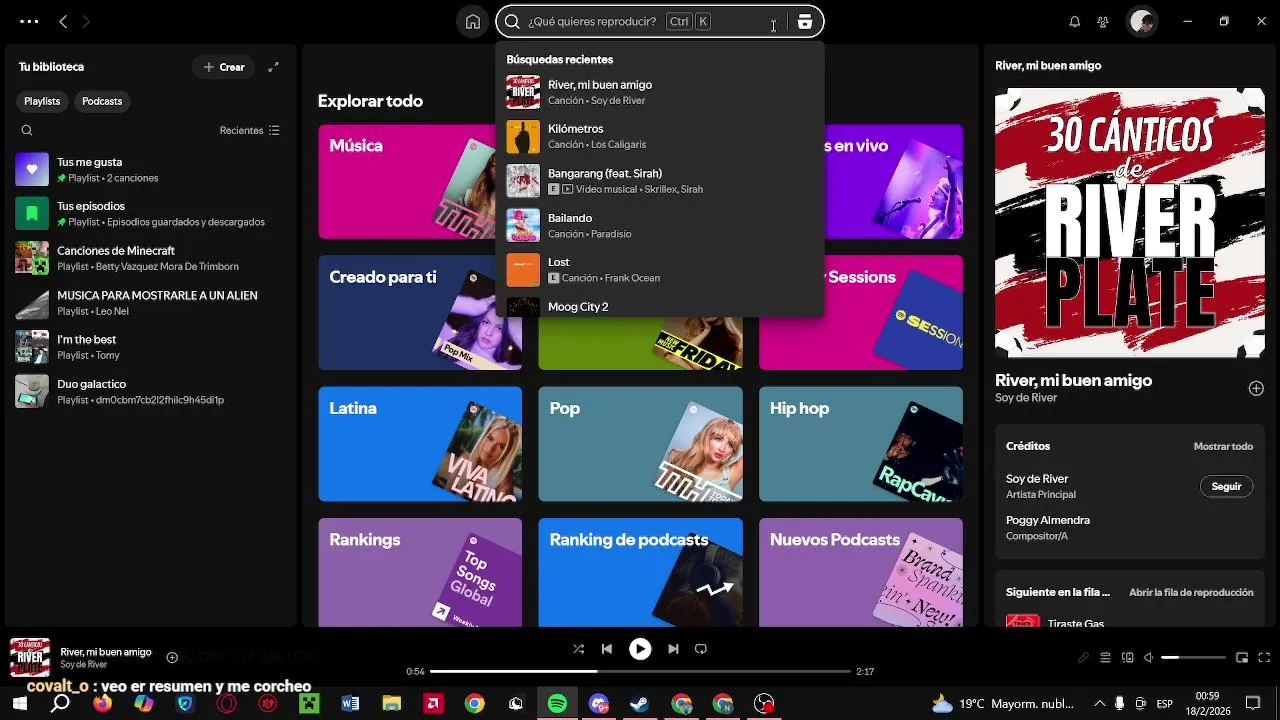The width and height of the screenshot is (1280, 720).
Task: Search within Tu biblioteca
Action: (27, 130)
